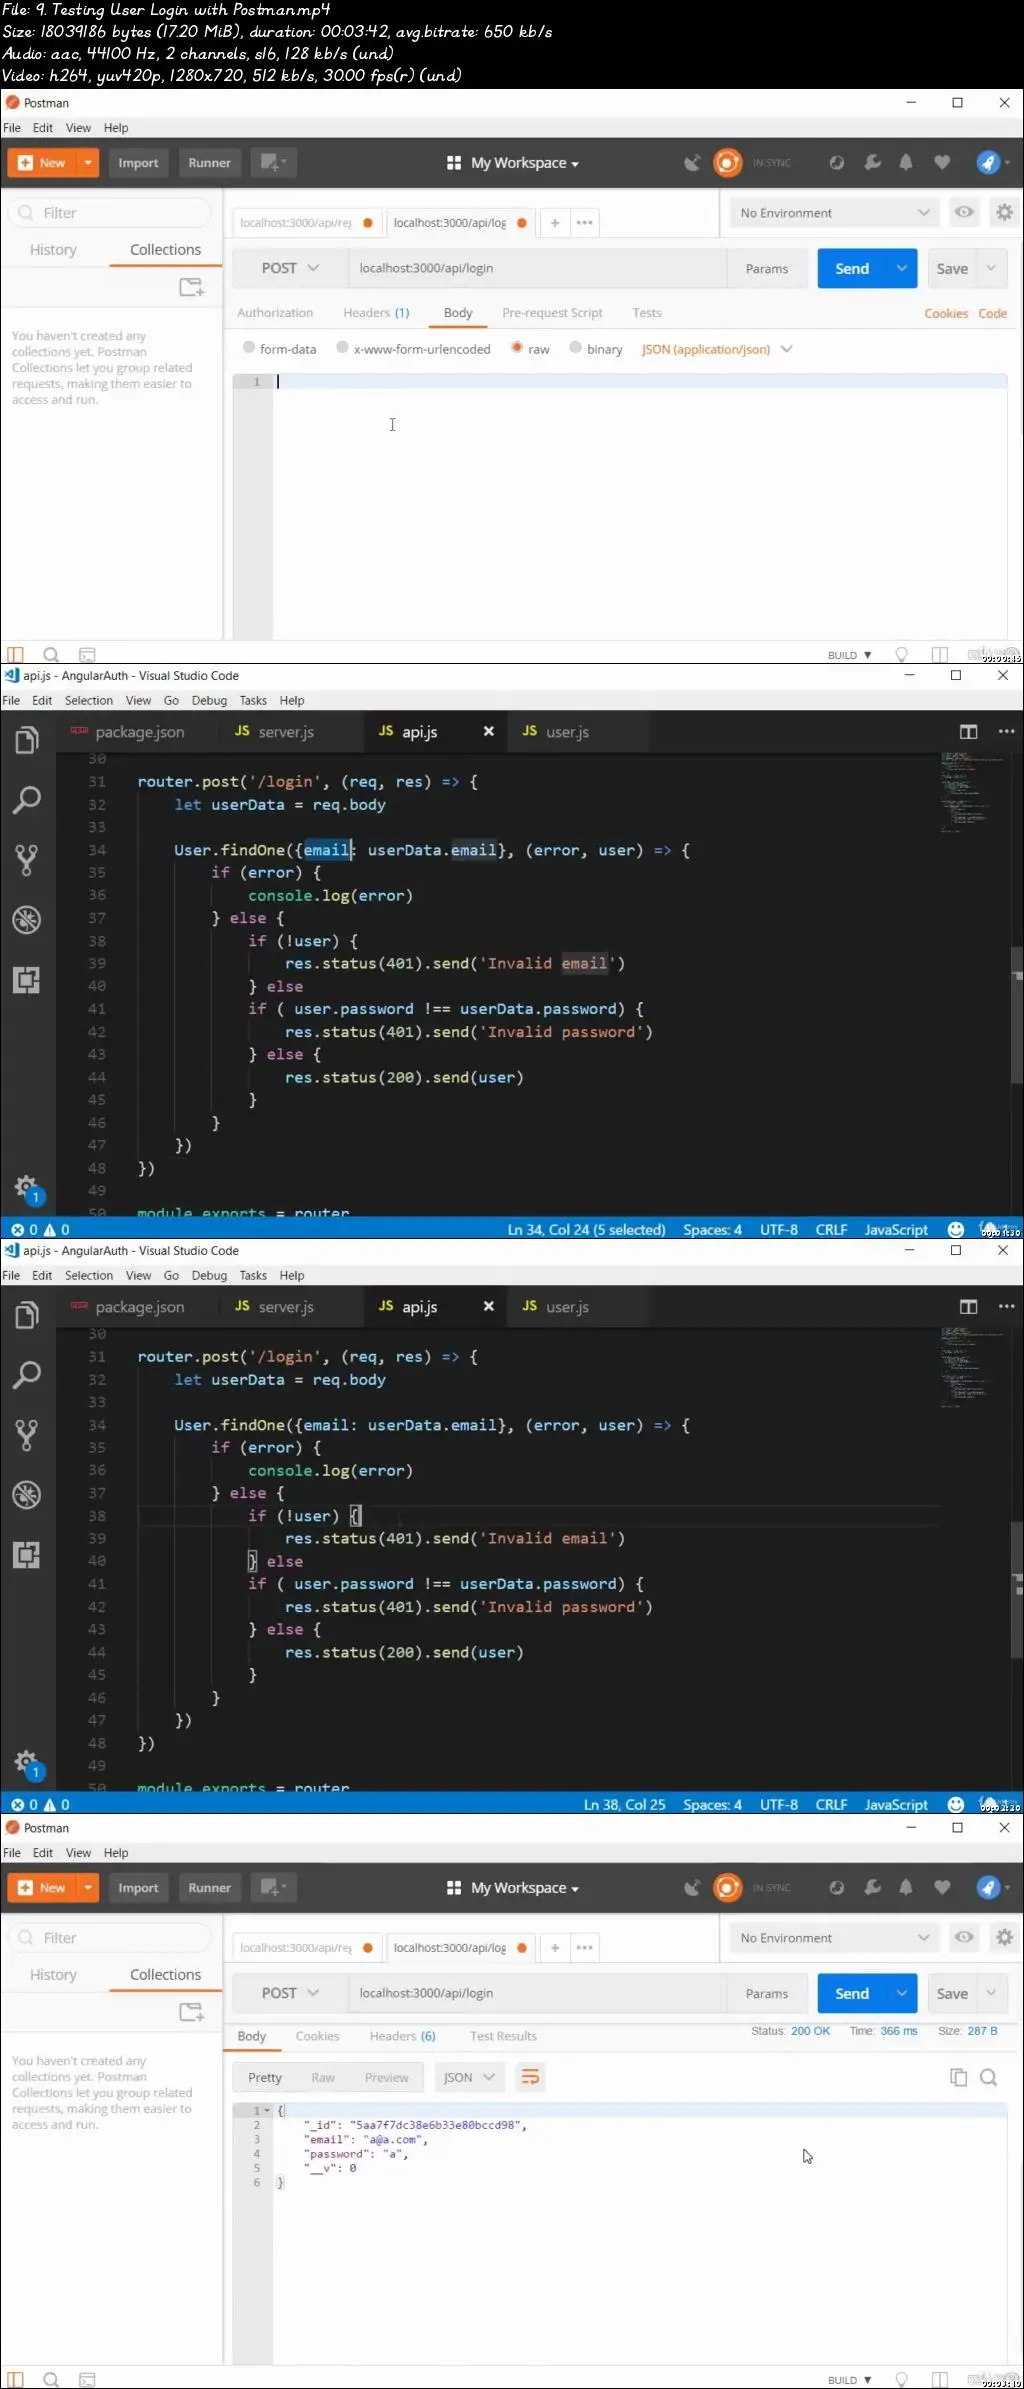Click feedback smiley in VS Code status bar at Ln 38

pyautogui.click(x=956, y=1805)
